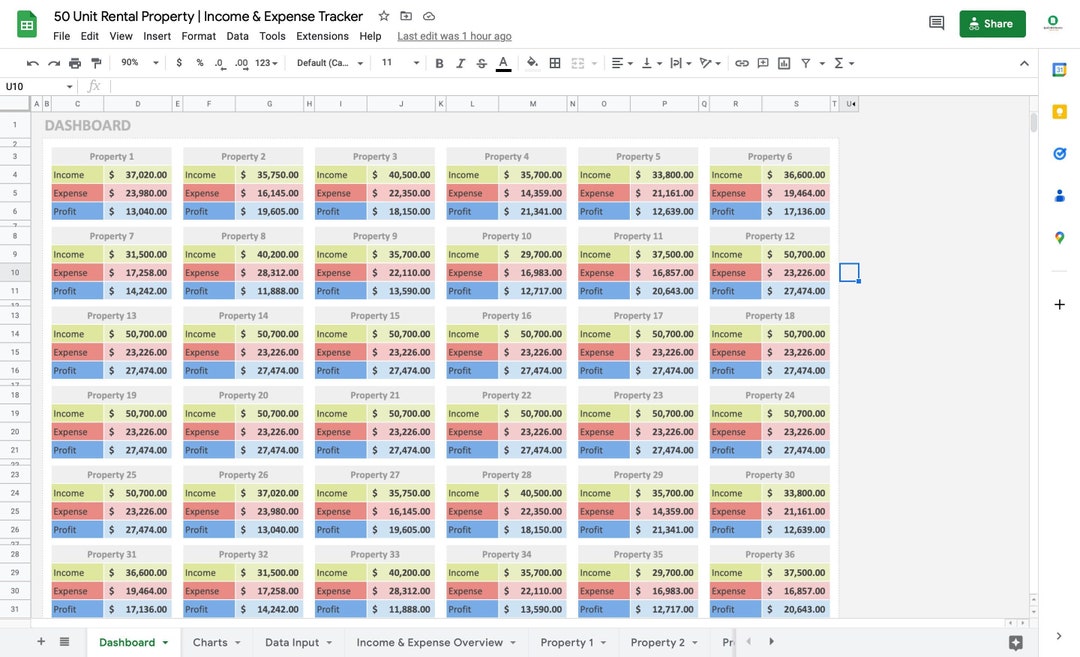Create a filter with the funnel icon

tap(807, 62)
